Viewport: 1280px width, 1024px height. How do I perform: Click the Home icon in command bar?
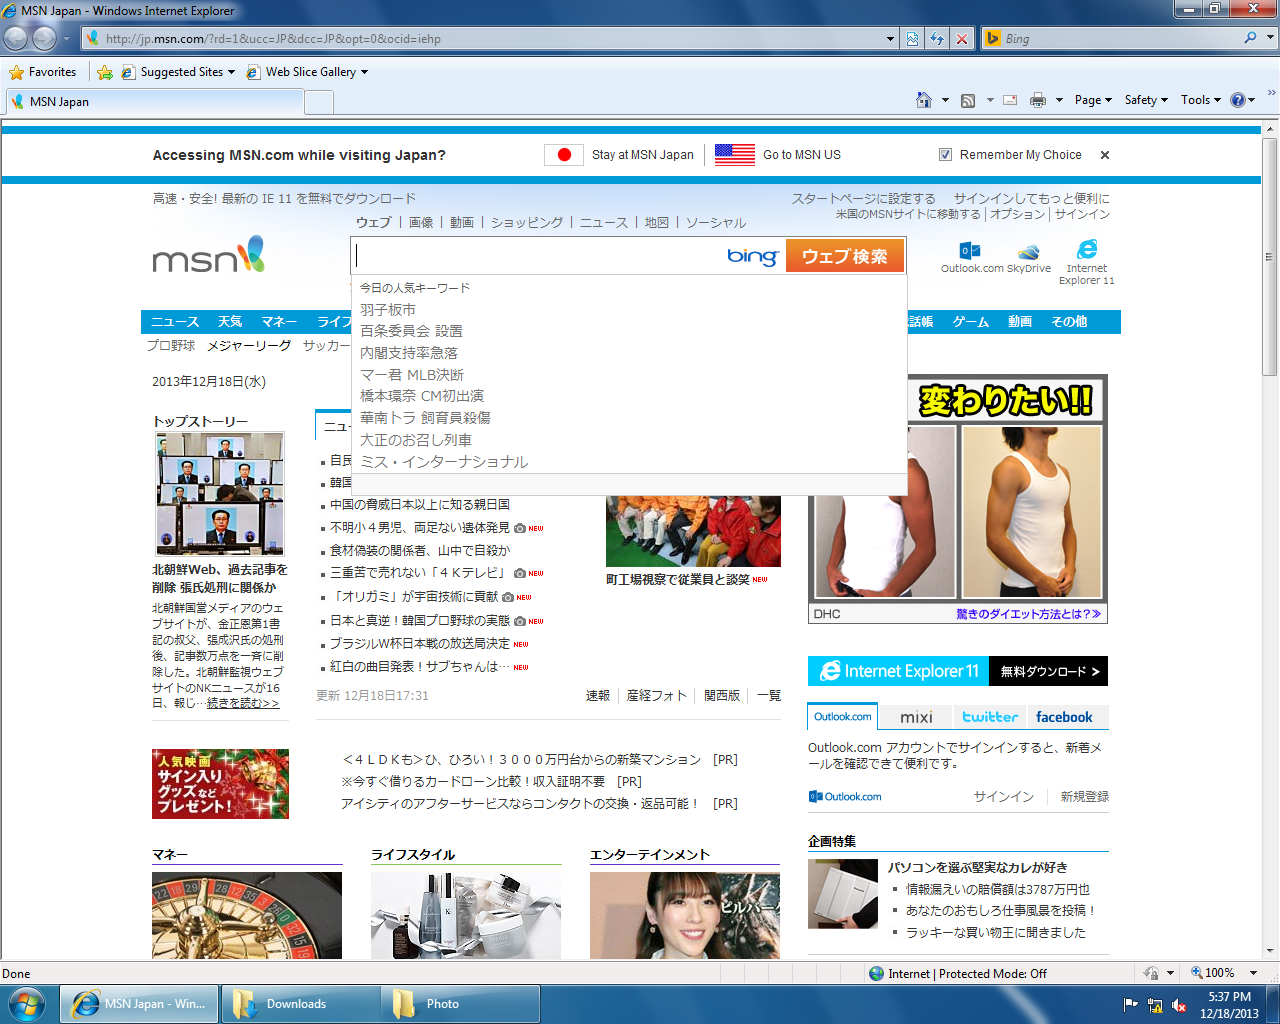point(924,100)
